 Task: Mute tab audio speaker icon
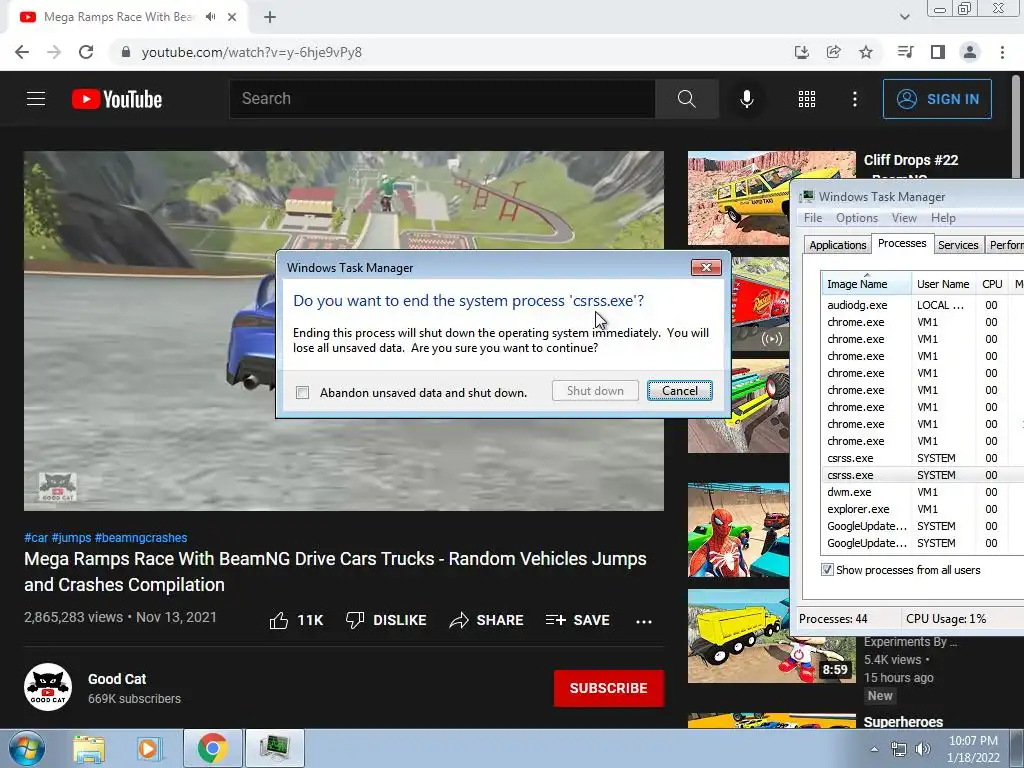pos(210,17)
